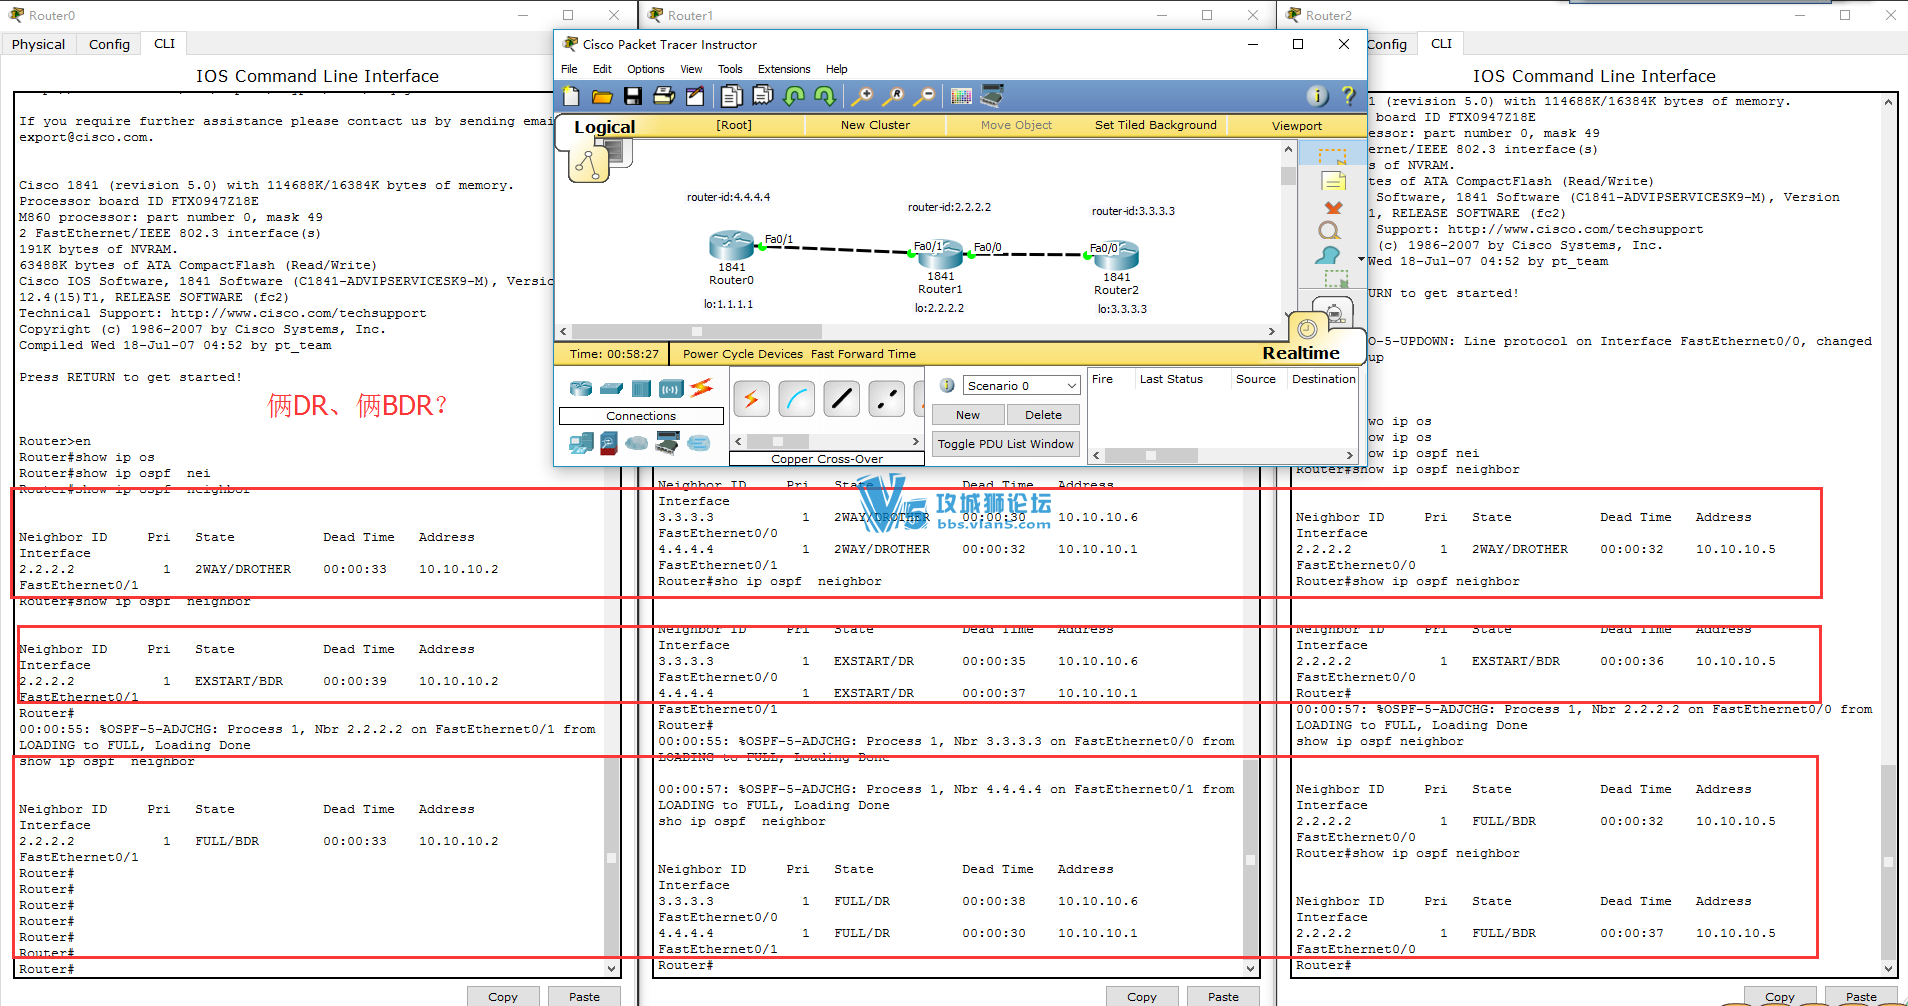Click the New scenario button
Screen dimensions: 1908x1006
tap(968, 415)
